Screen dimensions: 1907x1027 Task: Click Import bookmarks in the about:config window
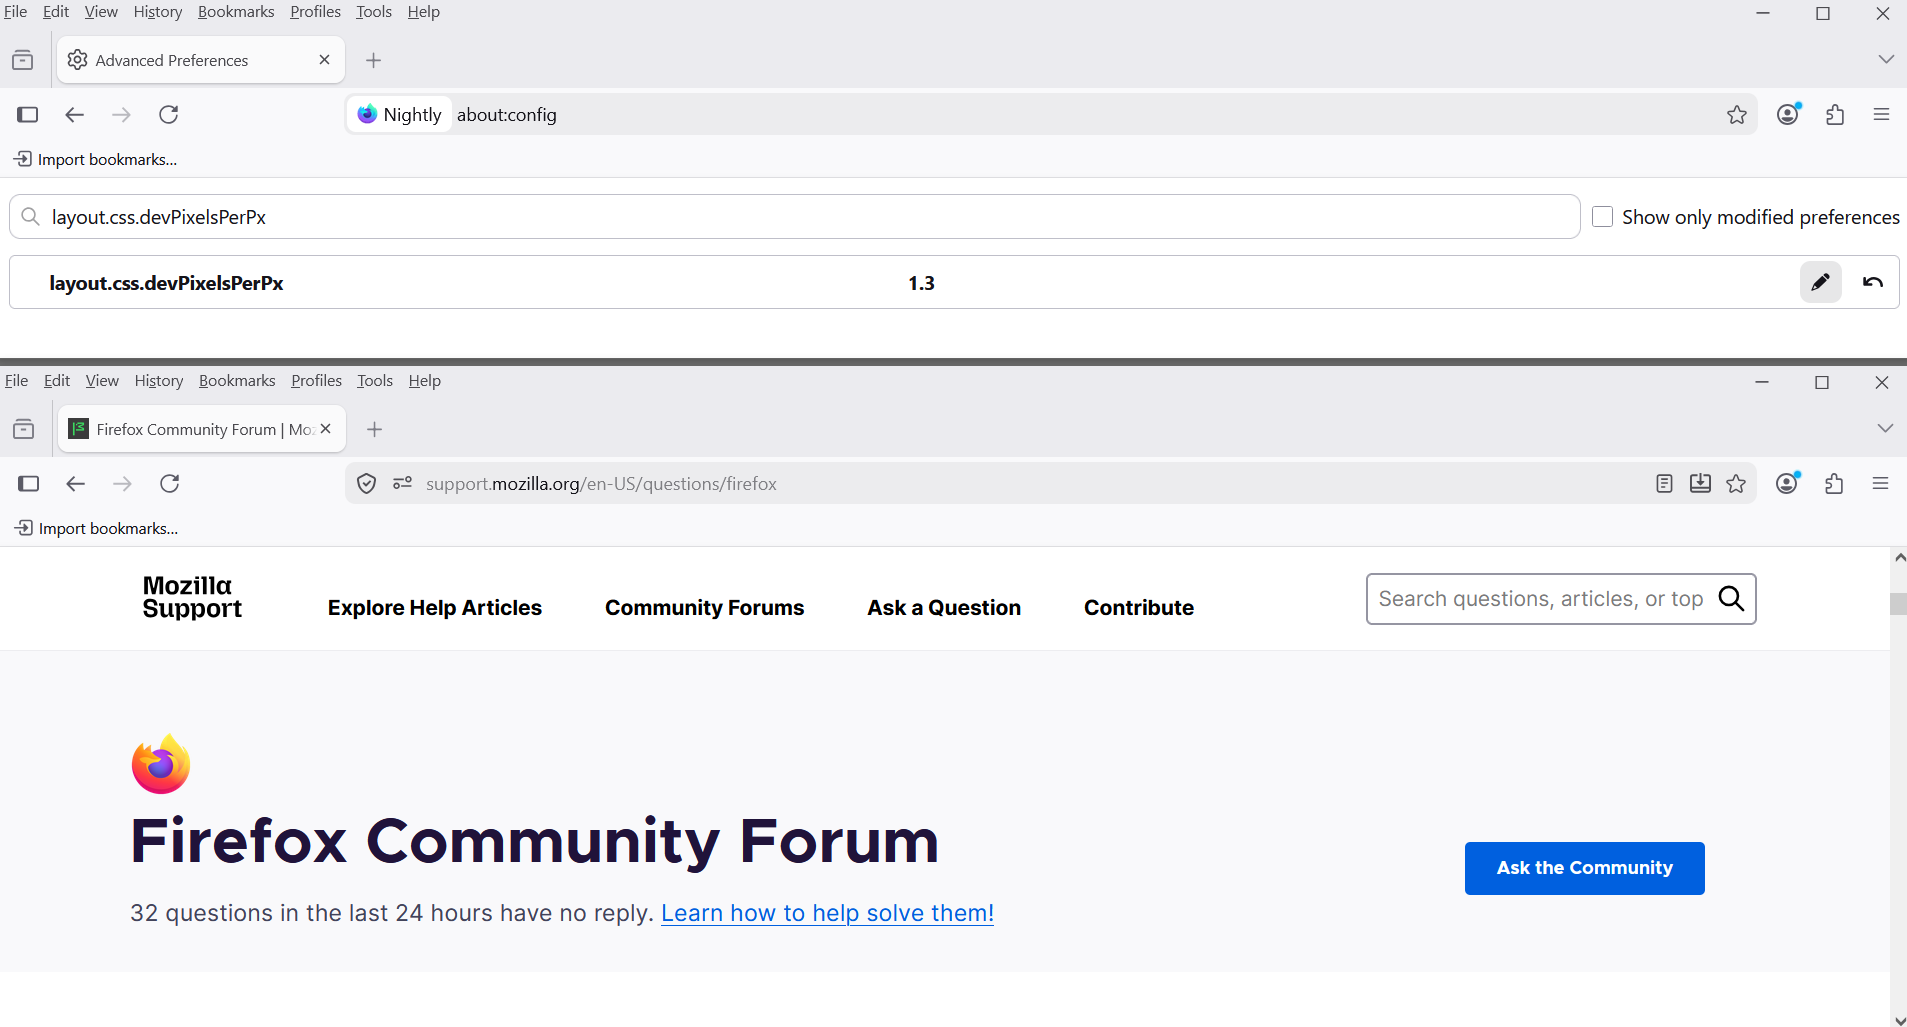pos(96,160)
